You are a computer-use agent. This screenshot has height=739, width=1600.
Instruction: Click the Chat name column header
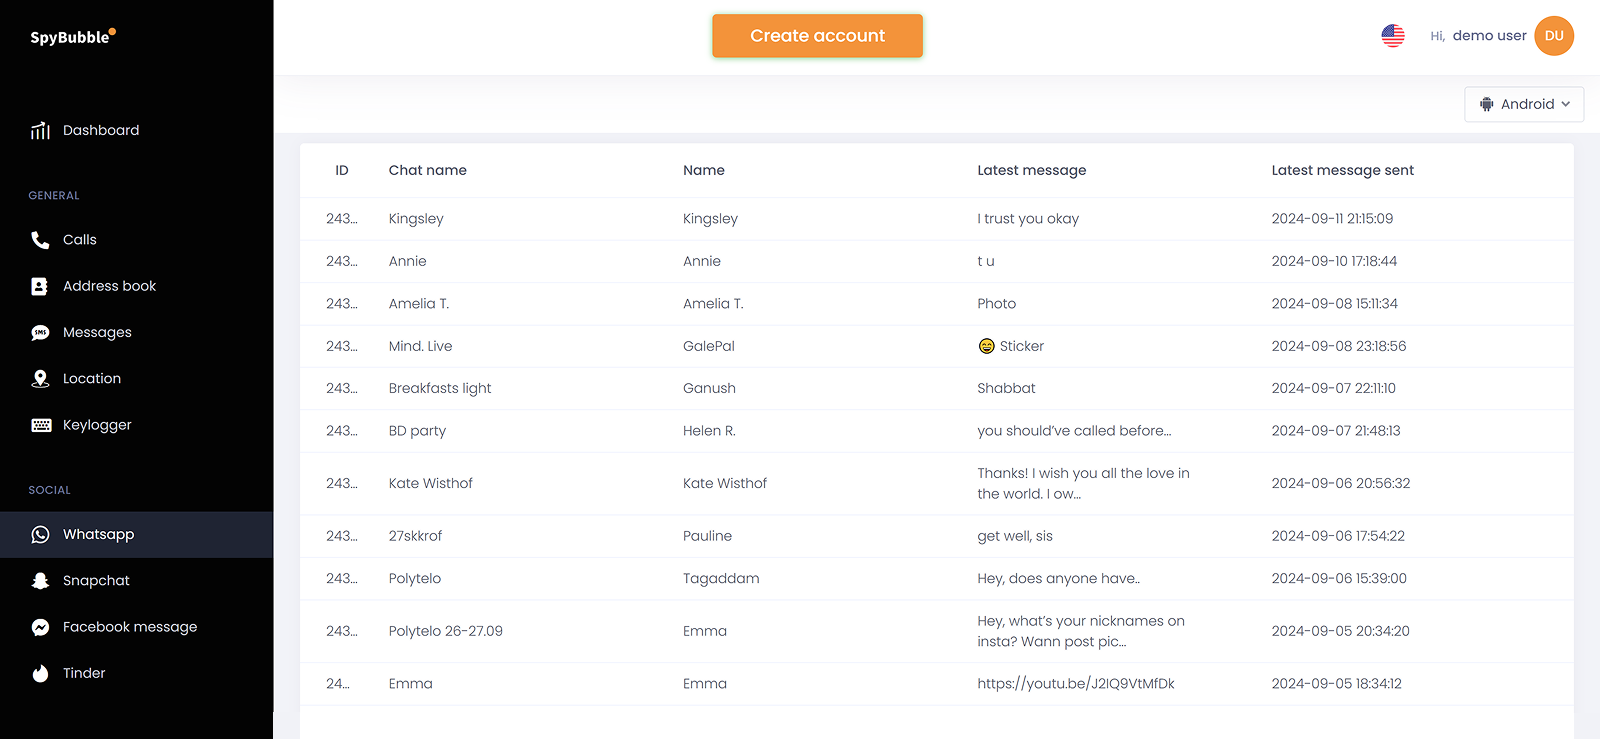point(428,170)
